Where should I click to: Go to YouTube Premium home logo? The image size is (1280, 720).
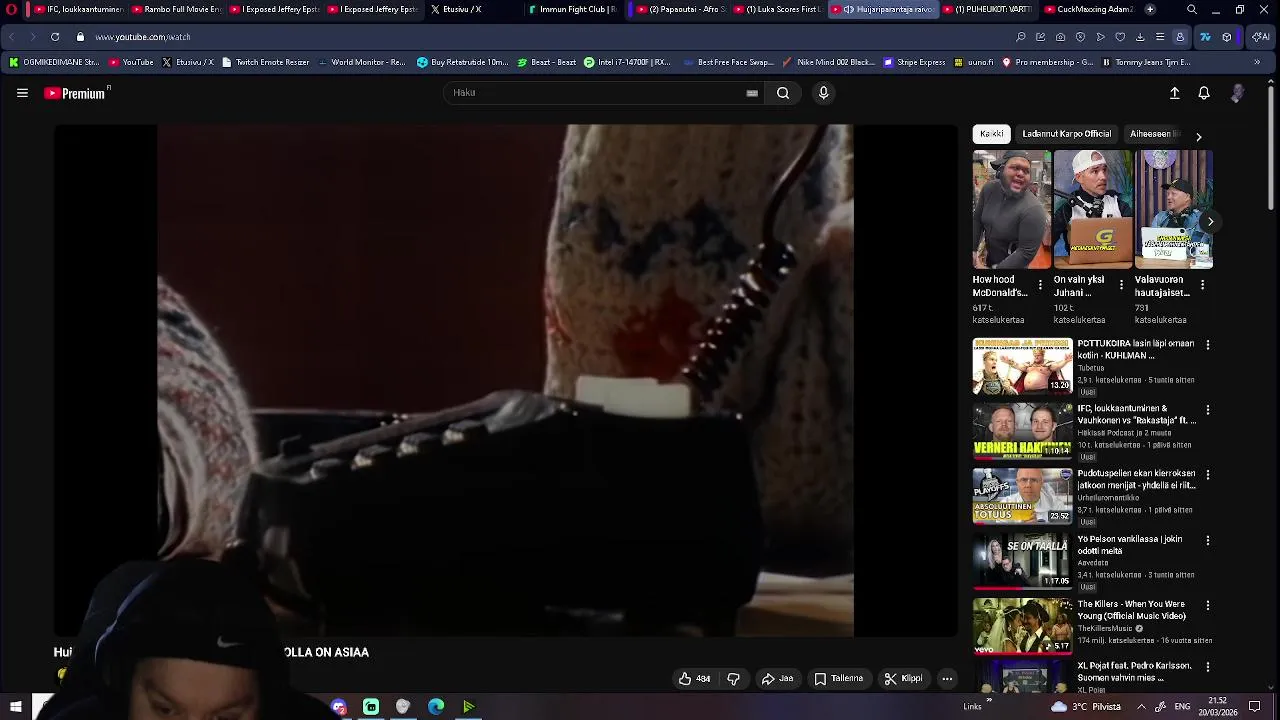75,93
